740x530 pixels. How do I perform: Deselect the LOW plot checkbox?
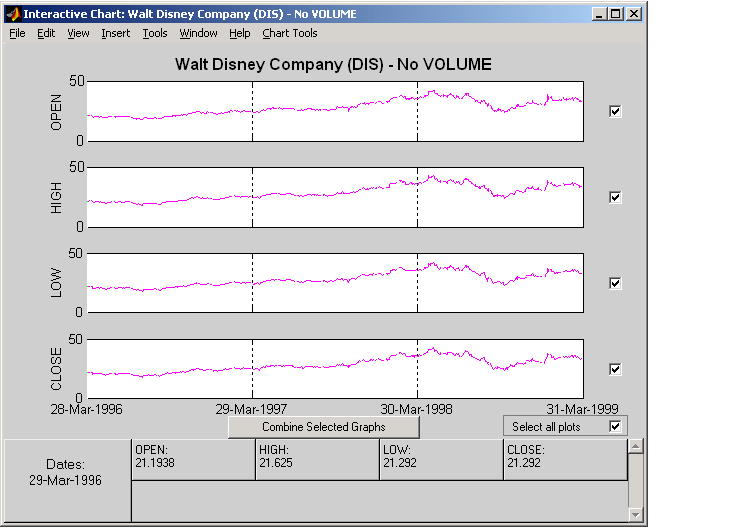(615, 283)
